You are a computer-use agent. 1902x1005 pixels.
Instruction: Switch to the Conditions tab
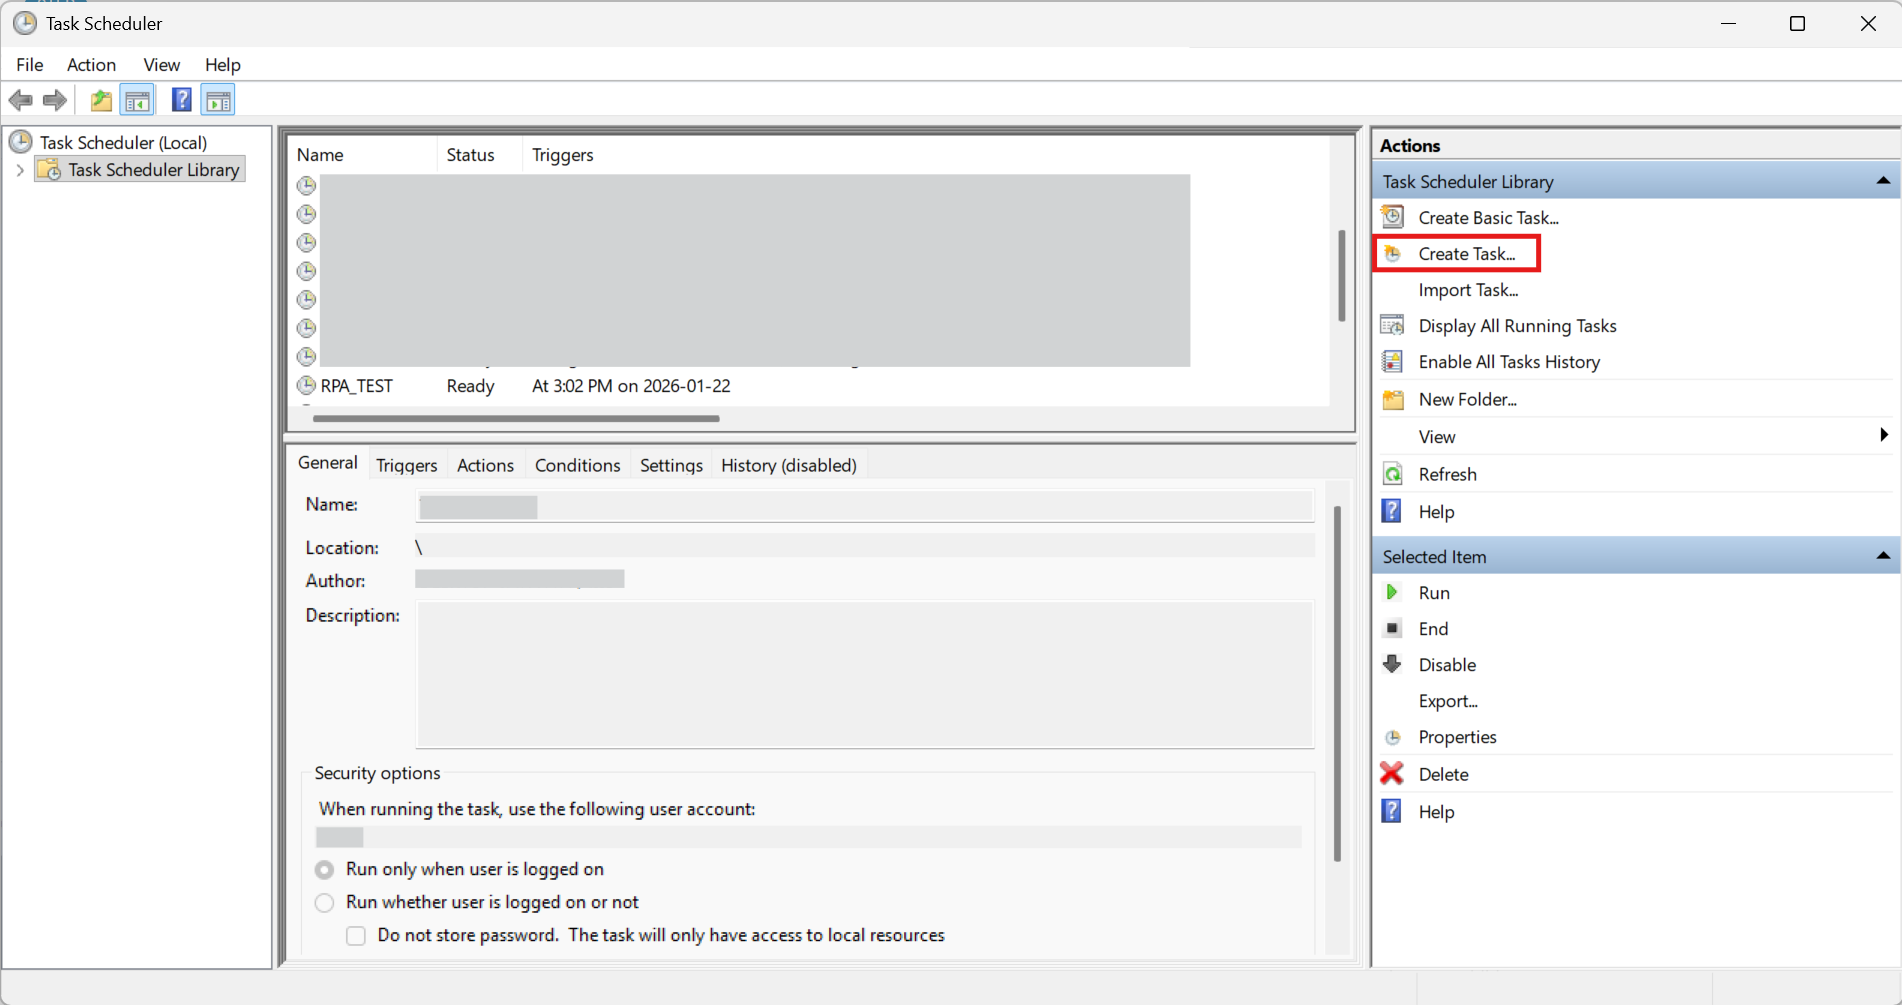click(x=577, y=465)
